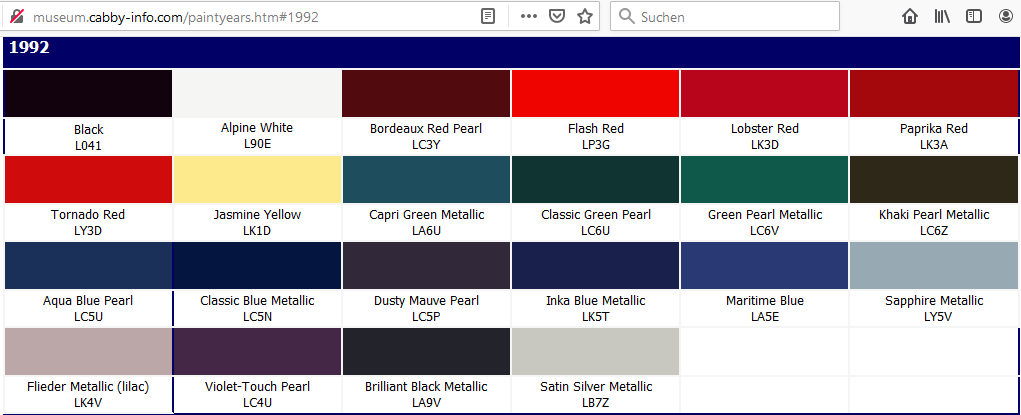Bookmark this page with the star icon

[x=585, y=17]
